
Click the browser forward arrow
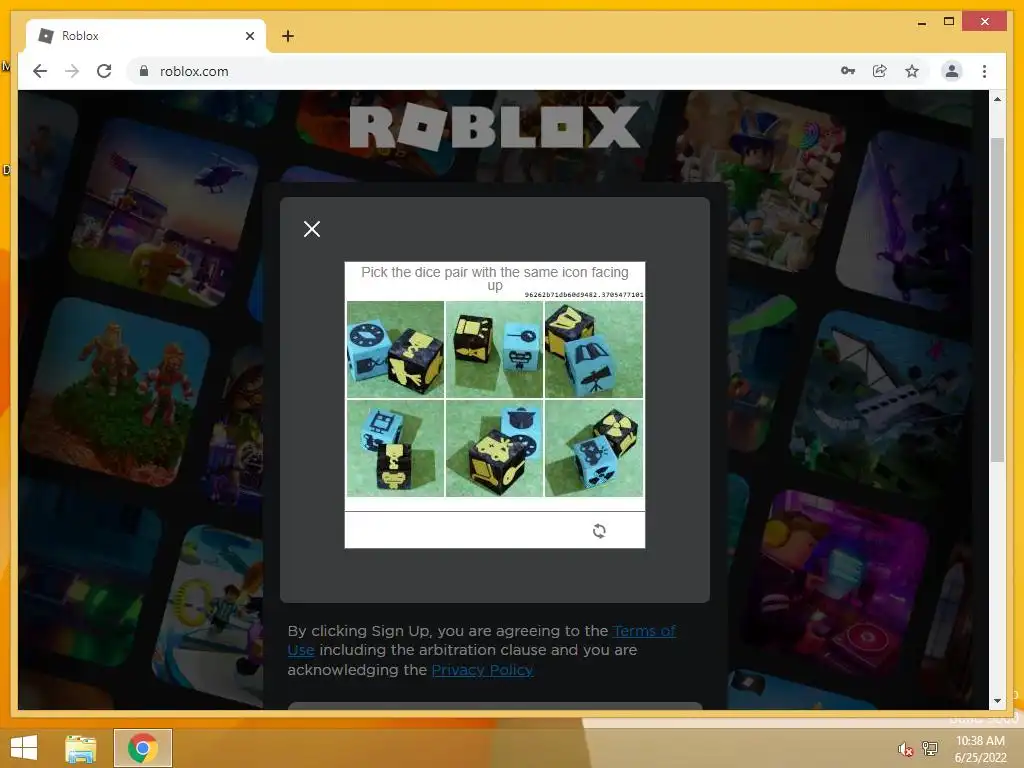(72, 71)
